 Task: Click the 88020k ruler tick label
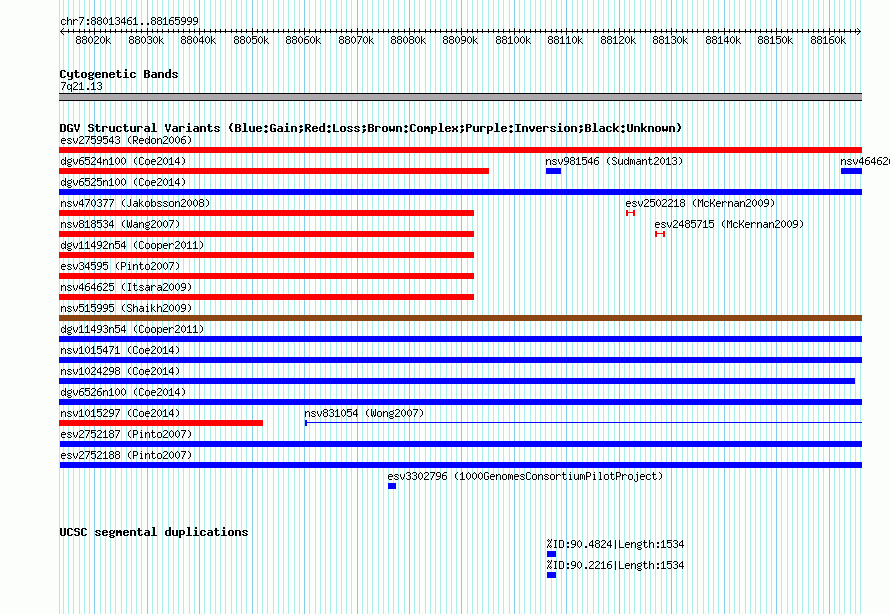point(93,40)
